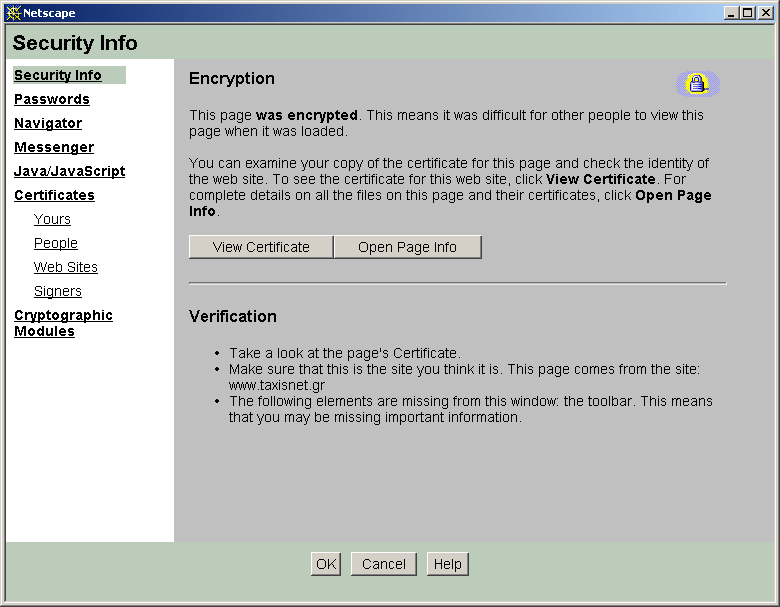Open the Navigator security settings
The height and width of the screenshot is (607, 780).
tap(48, 123)
